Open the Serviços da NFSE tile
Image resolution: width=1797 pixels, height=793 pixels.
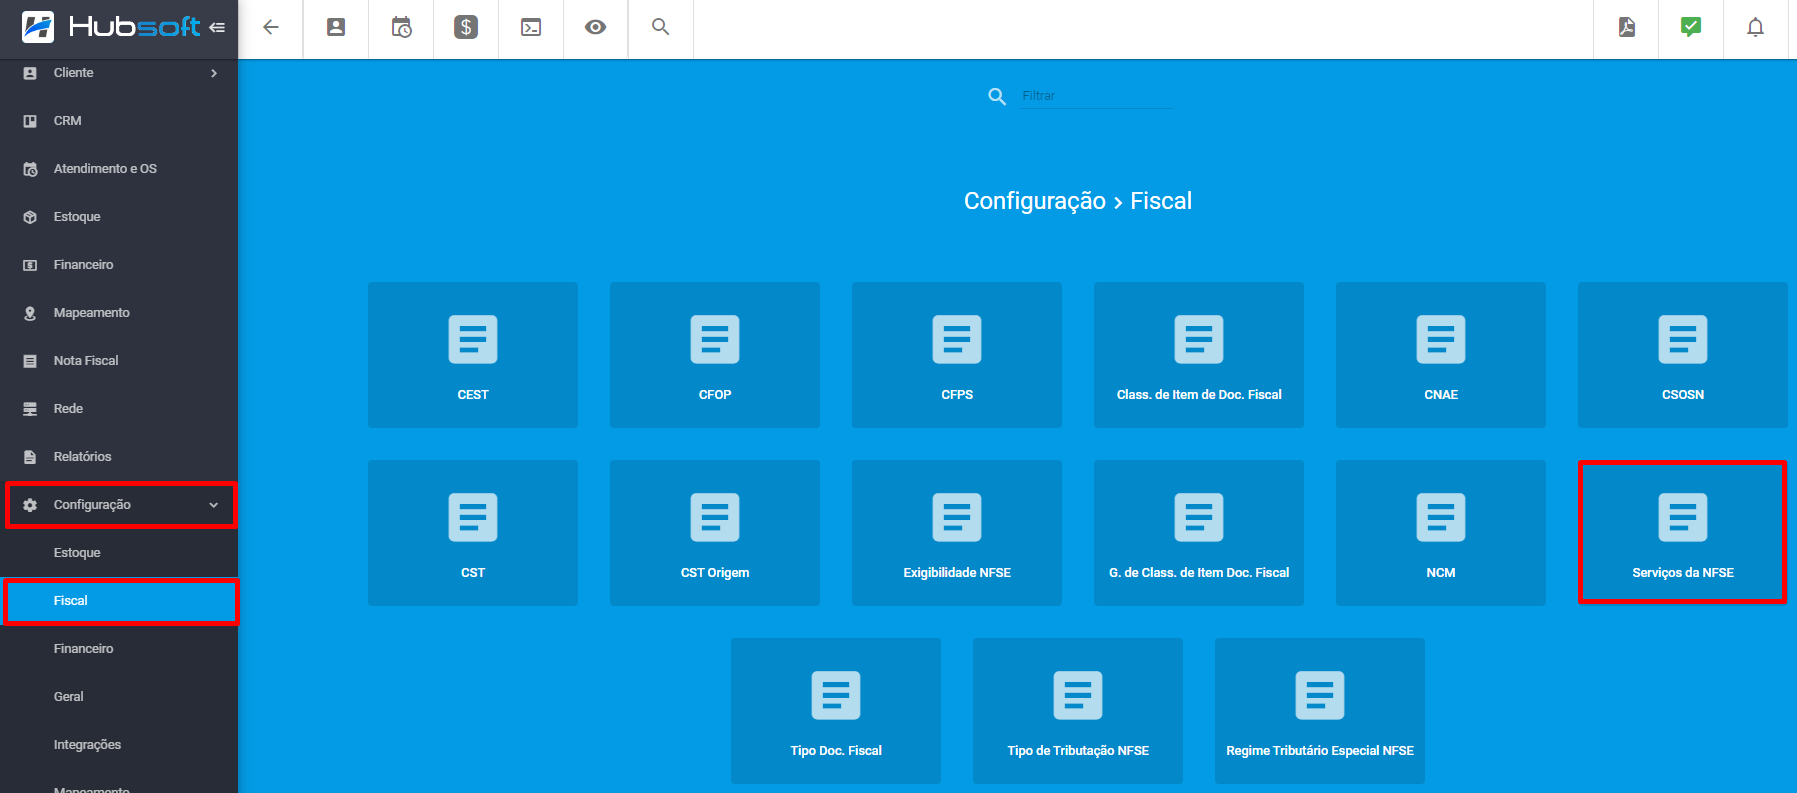click(x=1683, y=533)
